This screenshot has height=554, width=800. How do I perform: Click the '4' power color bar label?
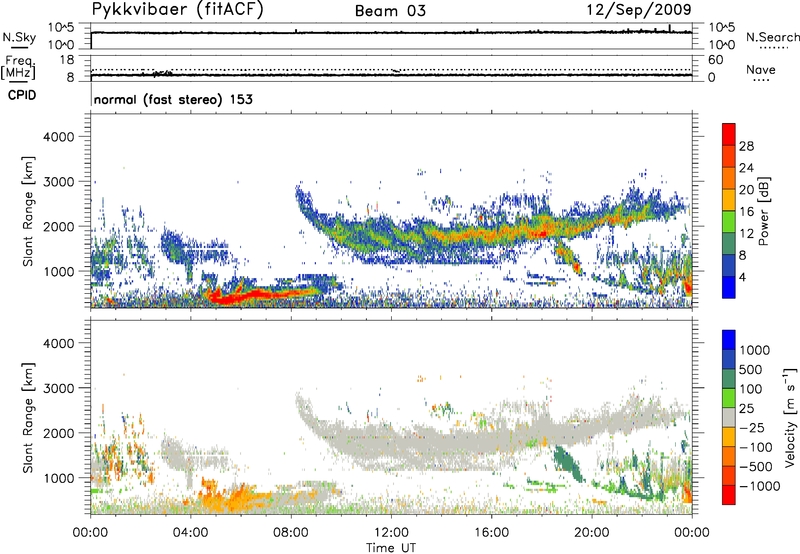pos(743,278)
